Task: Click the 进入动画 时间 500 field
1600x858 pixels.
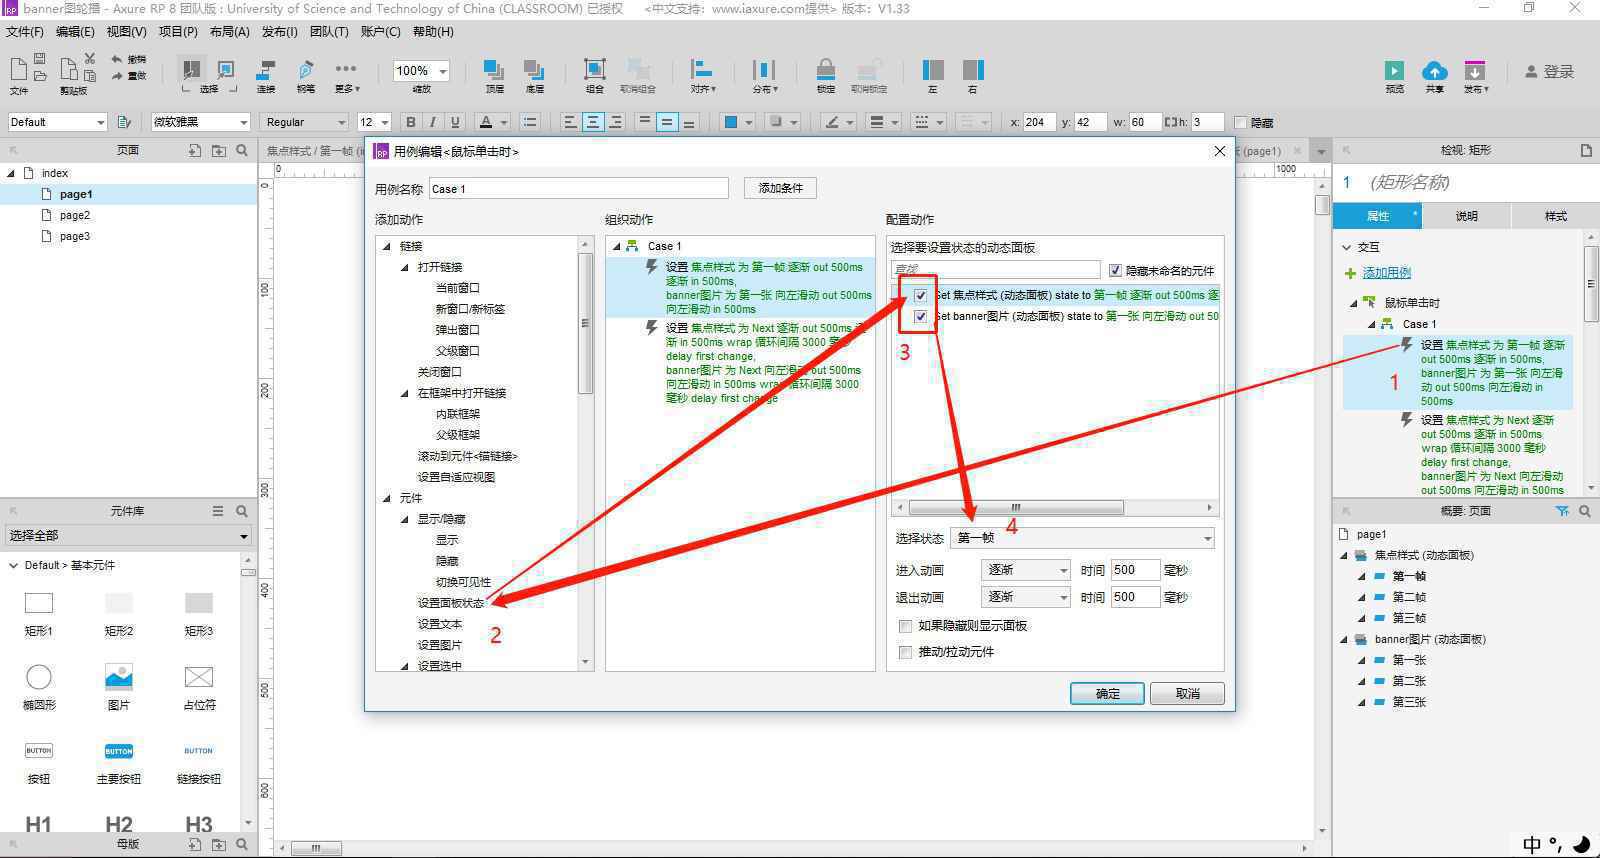Action: (1134, 570)
